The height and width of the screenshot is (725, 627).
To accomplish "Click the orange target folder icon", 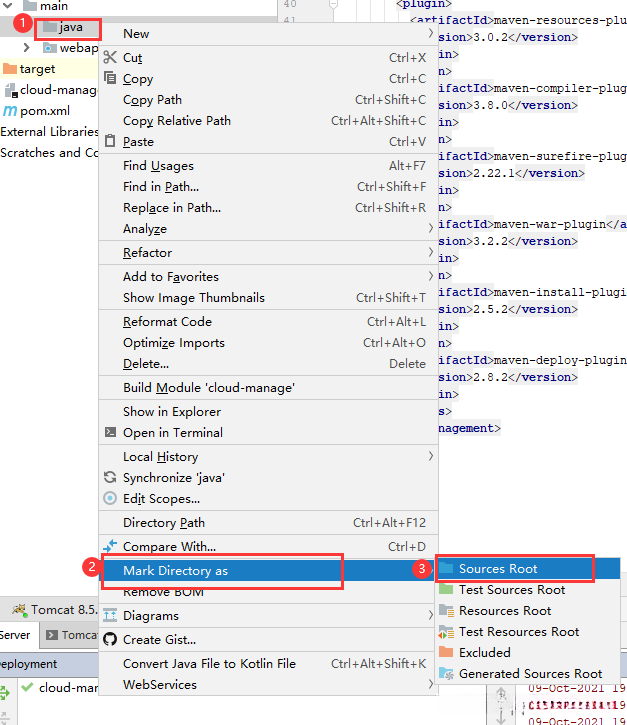I will click(x=10, y=68).
